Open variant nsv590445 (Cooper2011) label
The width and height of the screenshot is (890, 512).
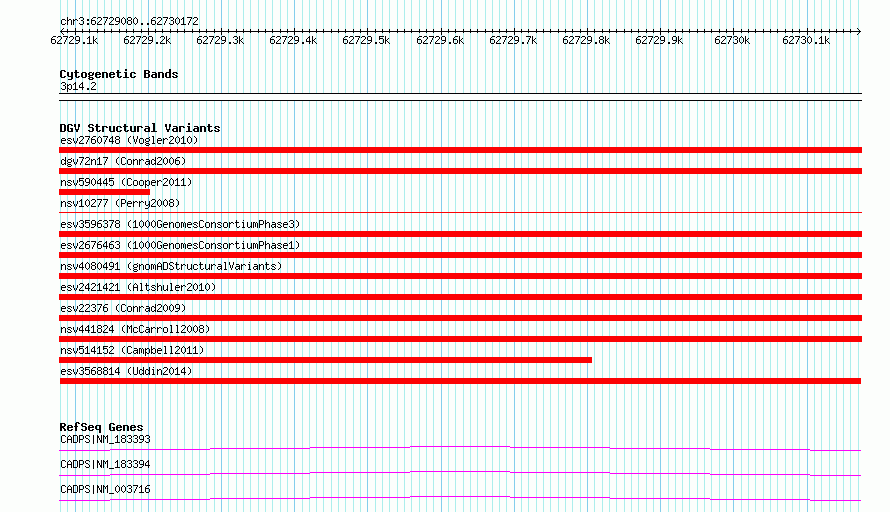[126, 182]
